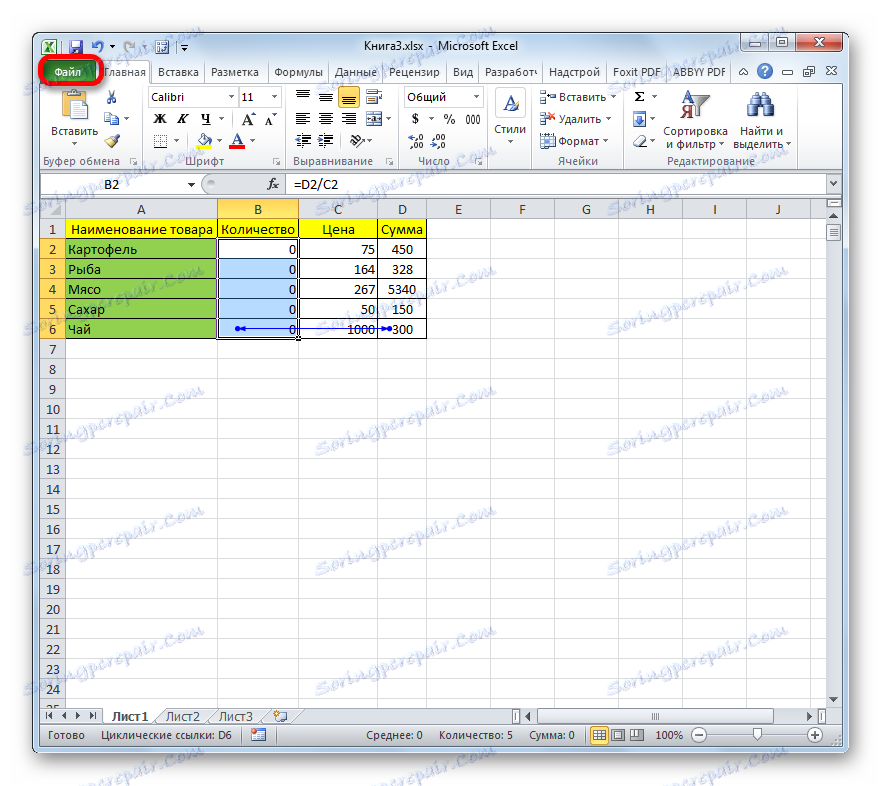Screen dimensions: 882x786
Task: Open the Общий number format dropdown
Action: tap(476, 97)
